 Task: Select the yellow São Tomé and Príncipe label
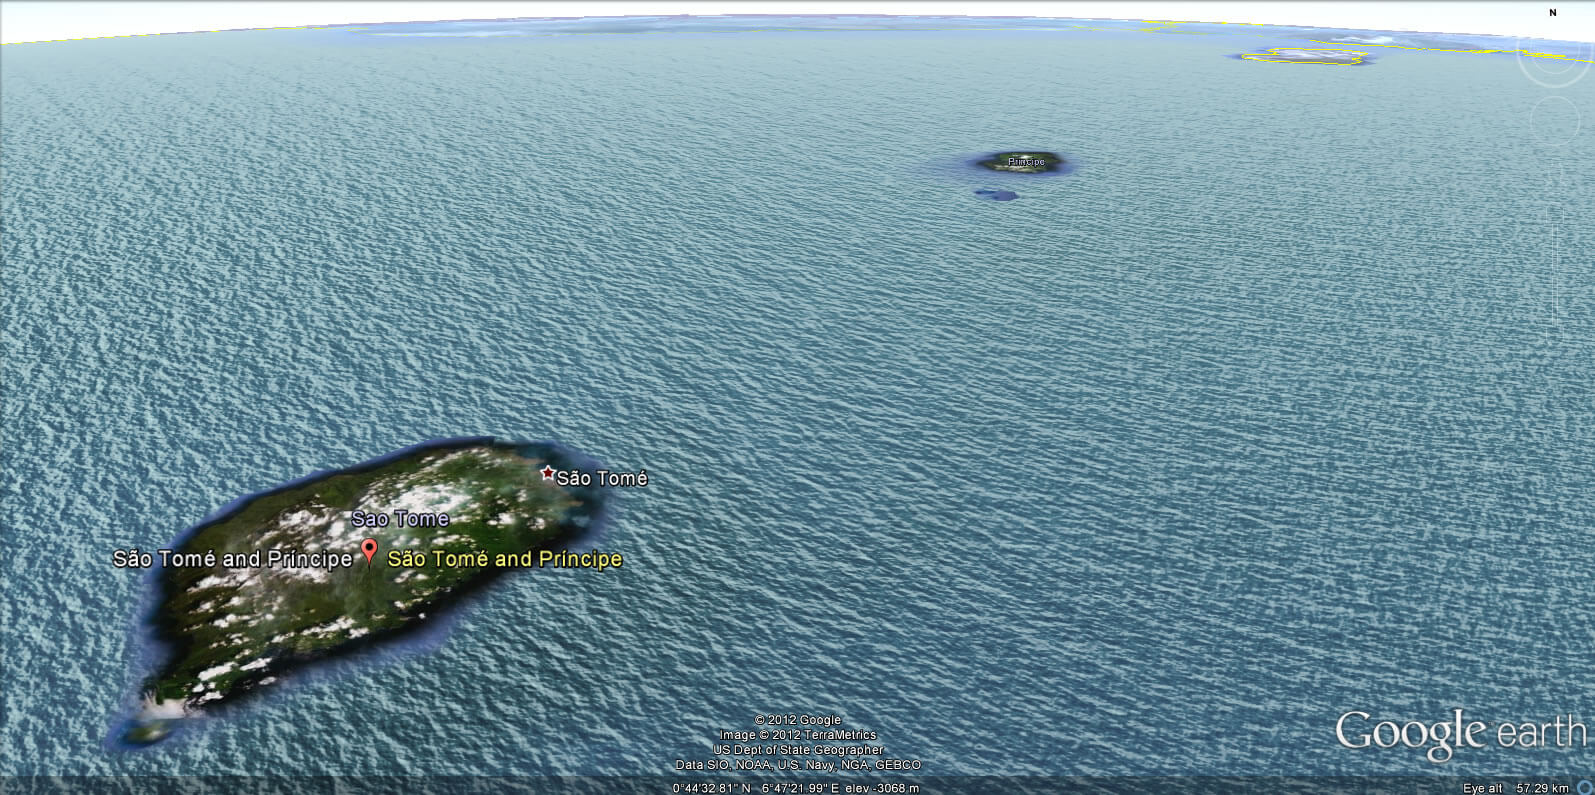coord(504,559)
